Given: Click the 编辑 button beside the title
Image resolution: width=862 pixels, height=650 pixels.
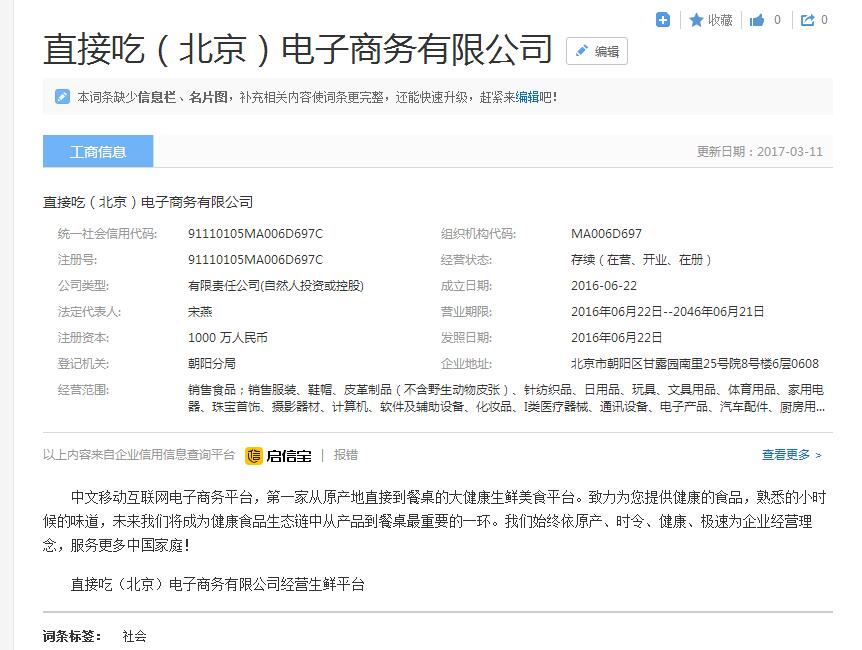Looking at the screenshot, I should pyautogui.click(x=597, y=50).
